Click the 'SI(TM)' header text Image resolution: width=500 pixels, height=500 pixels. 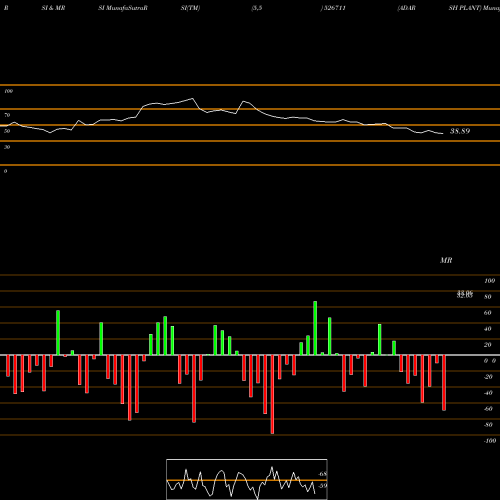tap(190, 8)
